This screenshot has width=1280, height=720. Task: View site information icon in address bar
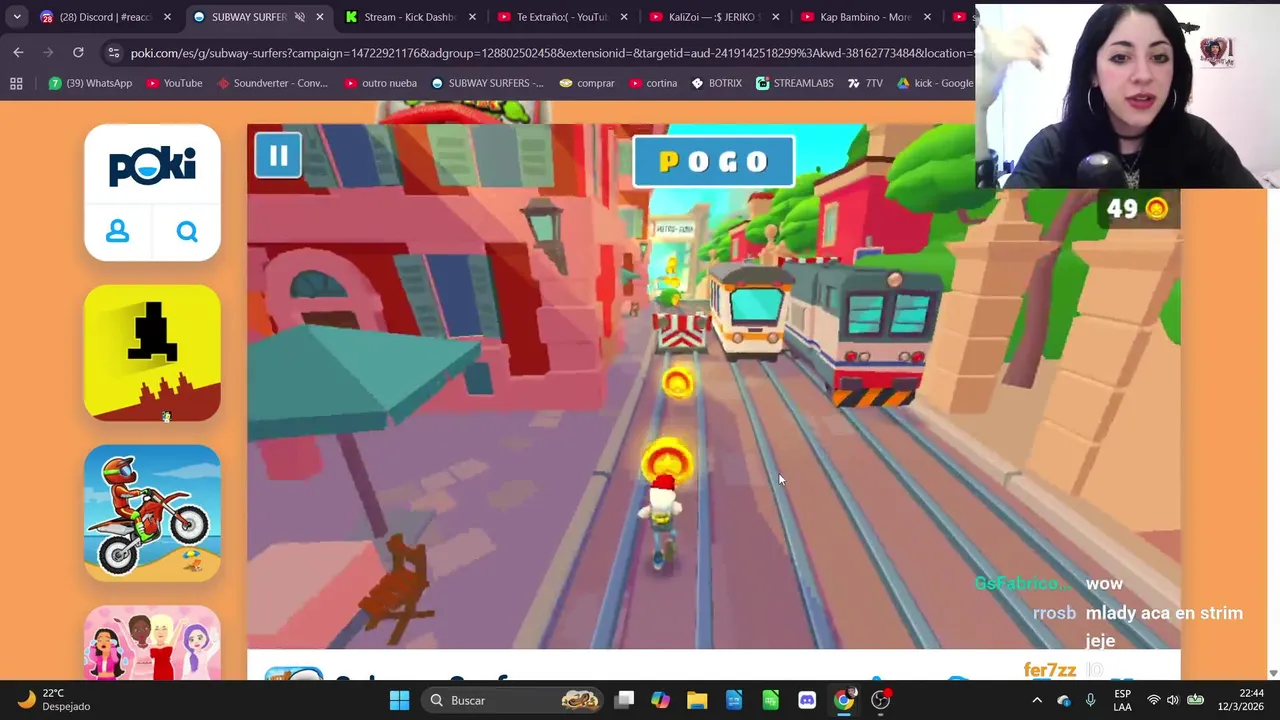(113, 53)
